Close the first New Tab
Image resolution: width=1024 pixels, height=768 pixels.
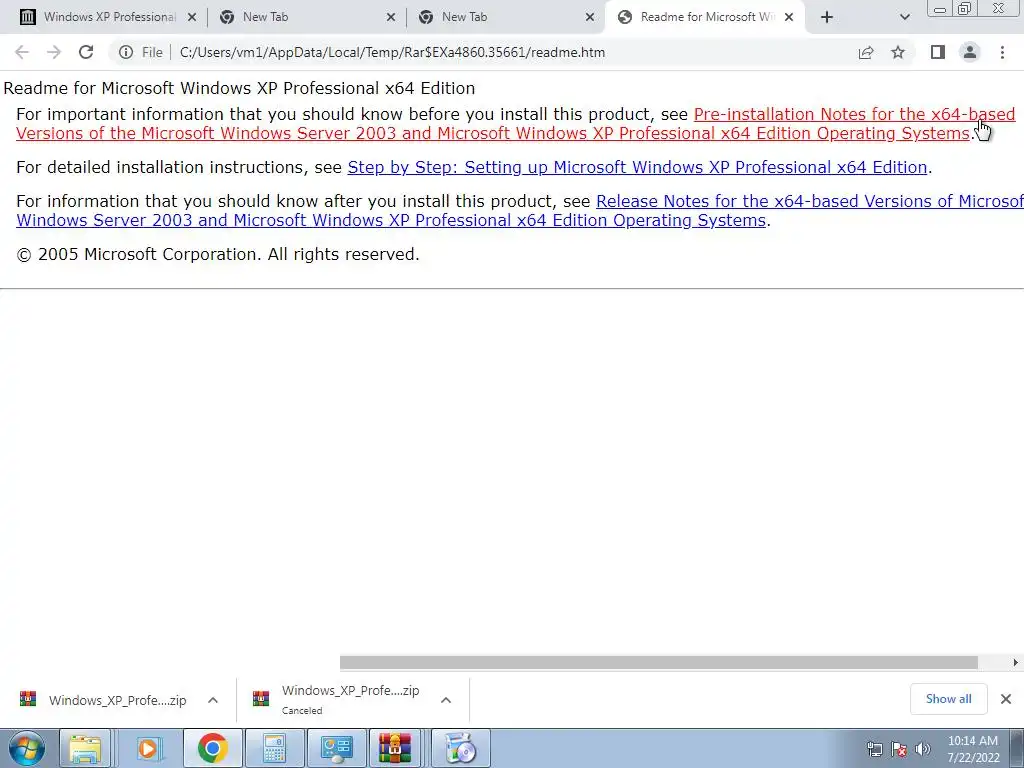[x=391, y=17]
